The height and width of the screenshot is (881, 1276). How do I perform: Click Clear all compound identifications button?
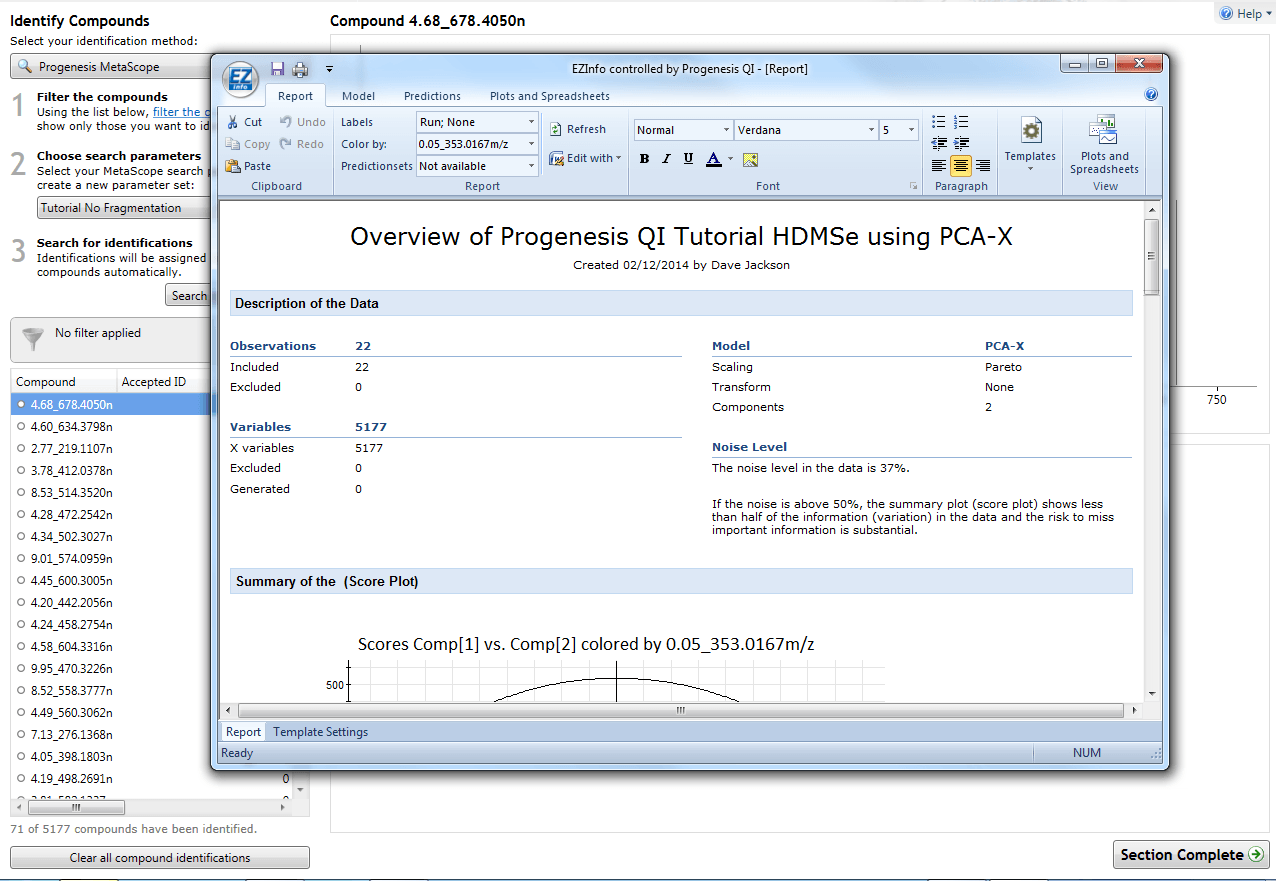(160, 858)
